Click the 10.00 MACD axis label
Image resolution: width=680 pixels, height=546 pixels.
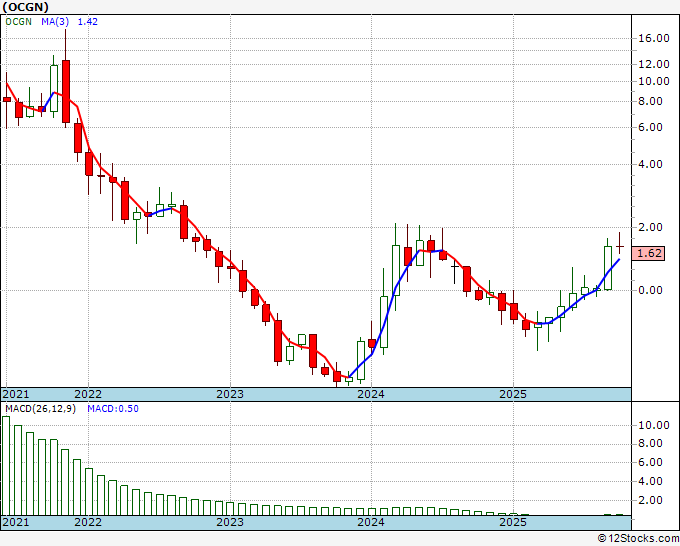pyautogui.click(x=654, y=425)
